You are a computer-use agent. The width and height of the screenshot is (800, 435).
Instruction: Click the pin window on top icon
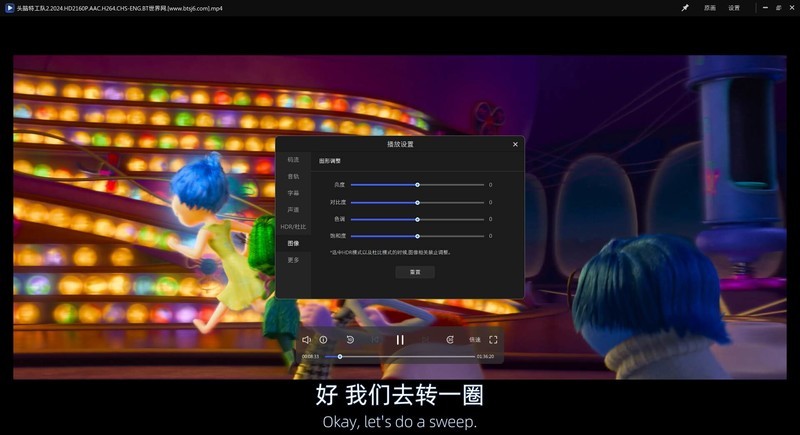(x=685, y=8)
